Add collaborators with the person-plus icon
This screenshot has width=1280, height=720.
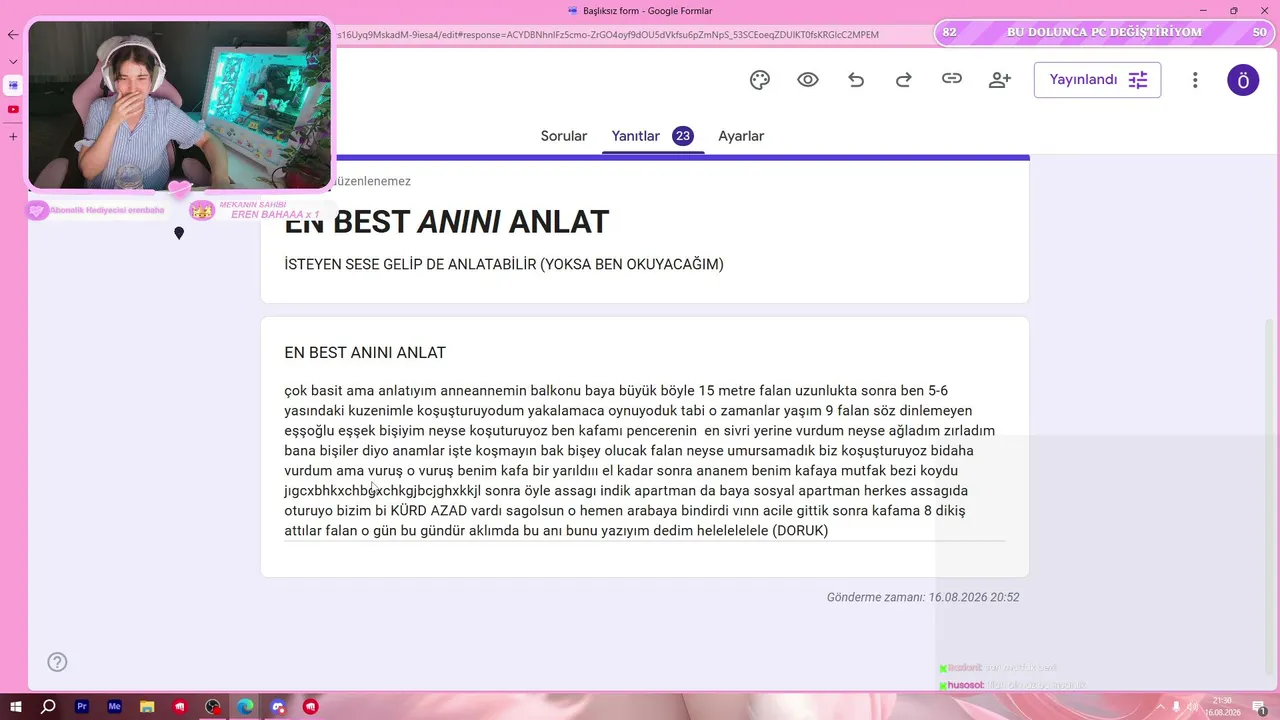[1000, 80]
